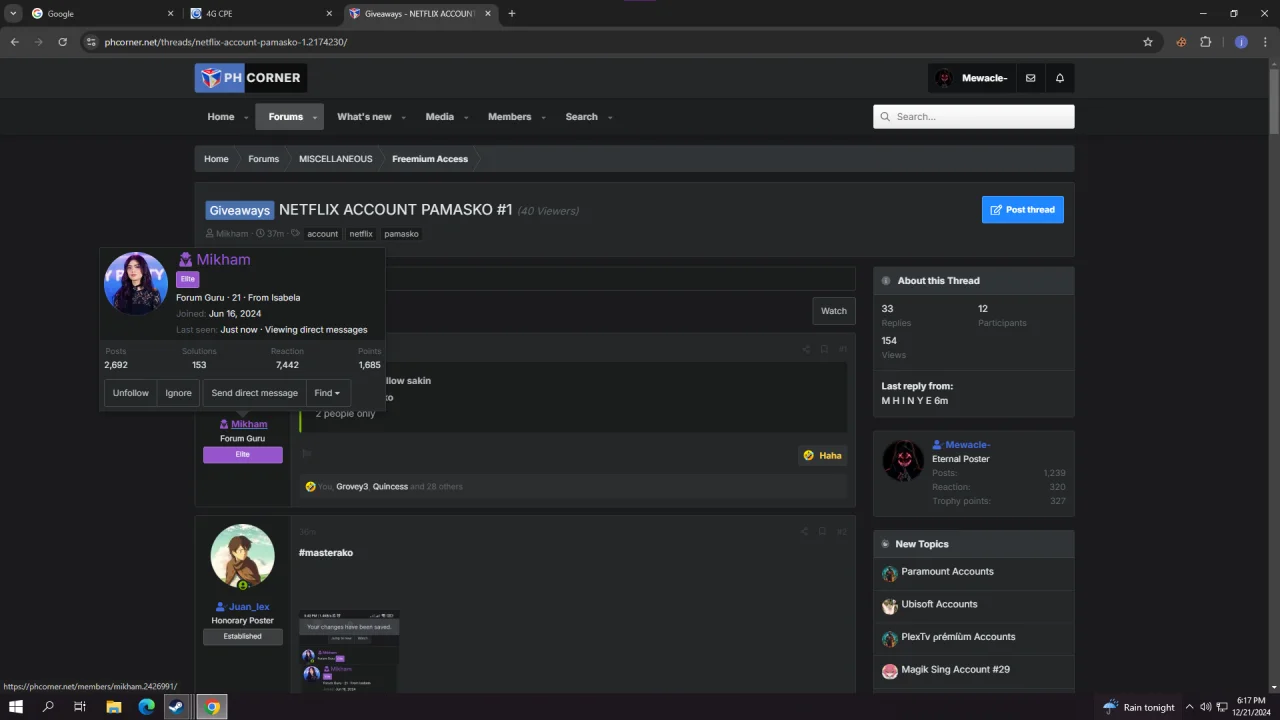Open the PH Corner logo homepage
The width and height of the screenshot is (1280, 720).
click(x=251, y=78)
